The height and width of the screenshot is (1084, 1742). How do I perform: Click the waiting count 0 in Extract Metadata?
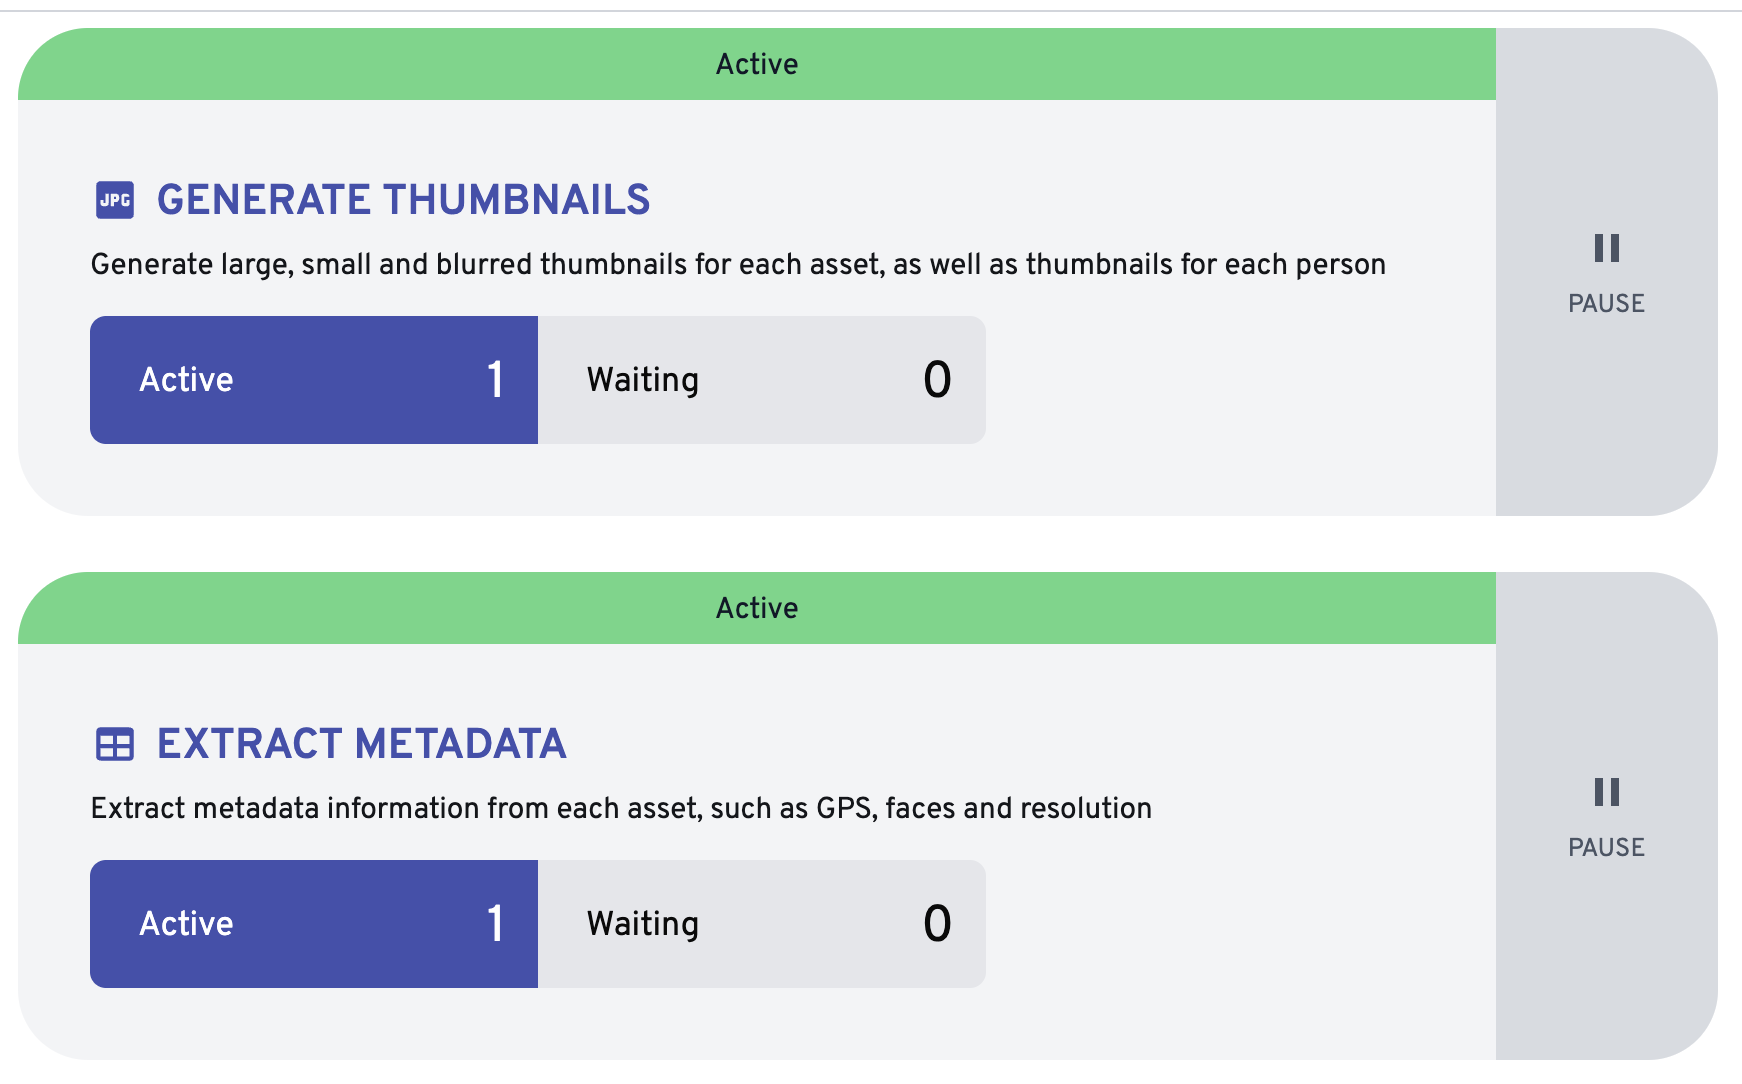pos(937,924)
